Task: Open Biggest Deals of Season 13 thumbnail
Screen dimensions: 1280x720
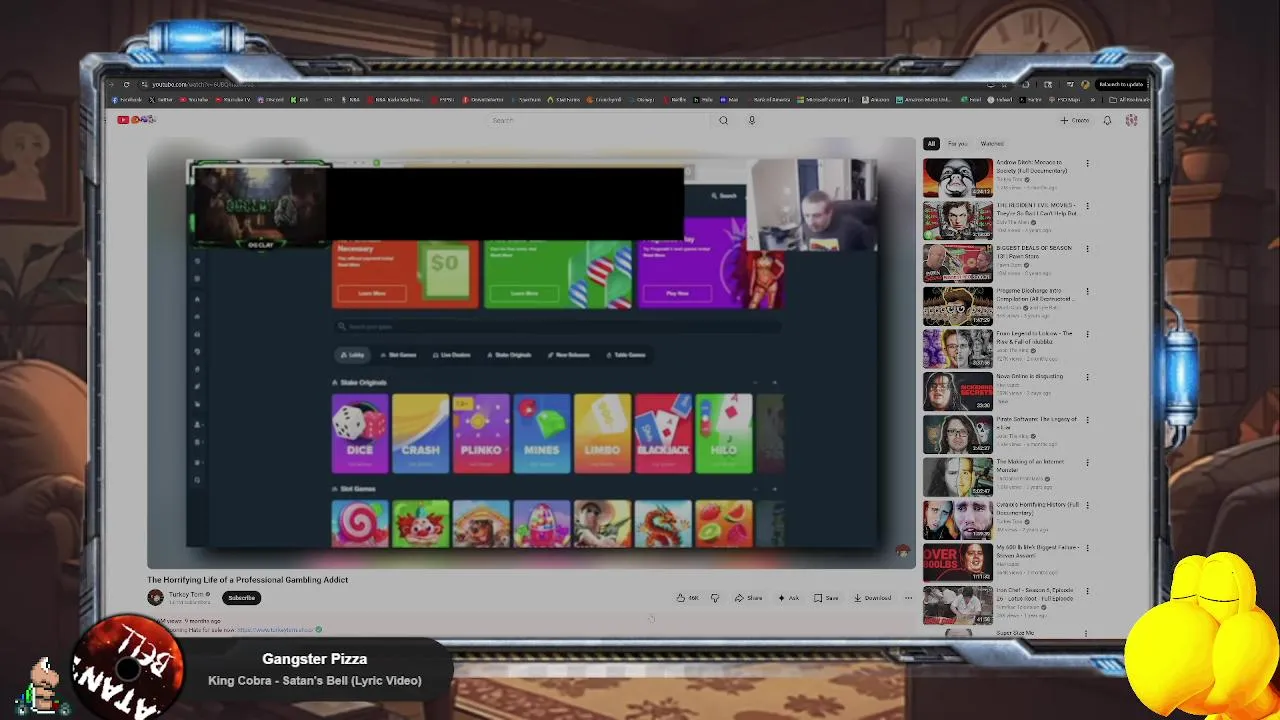Action: (958, 264)
